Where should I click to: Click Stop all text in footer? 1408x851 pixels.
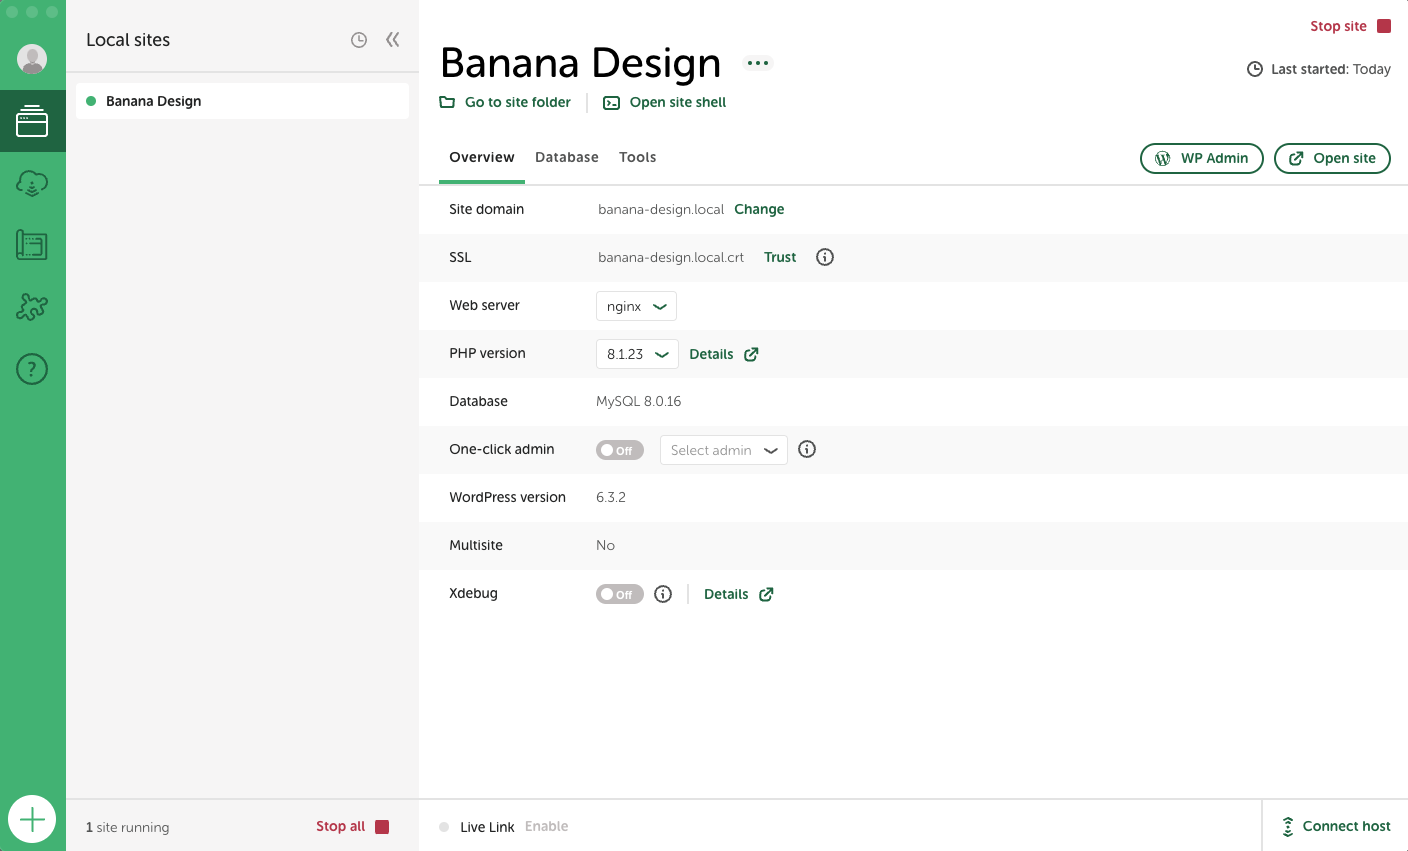point(340,826)
